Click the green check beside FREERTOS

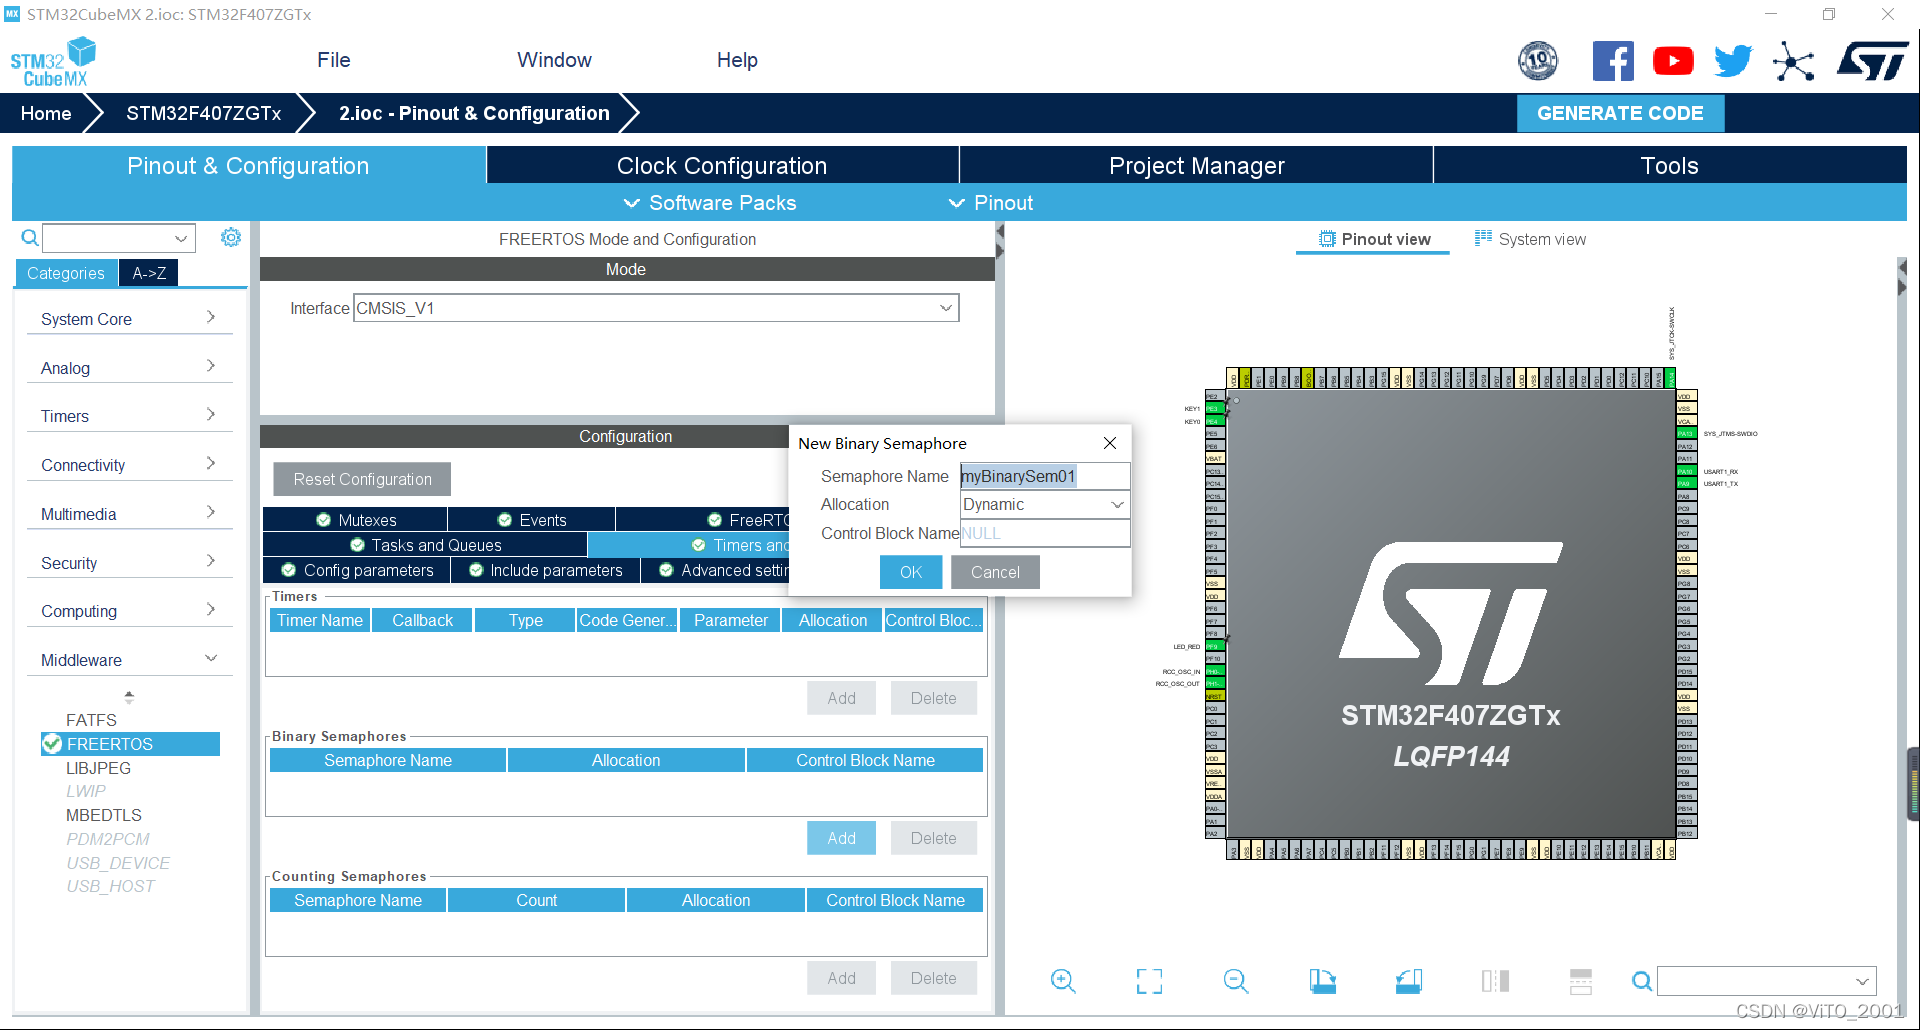(x=52, y=744)
